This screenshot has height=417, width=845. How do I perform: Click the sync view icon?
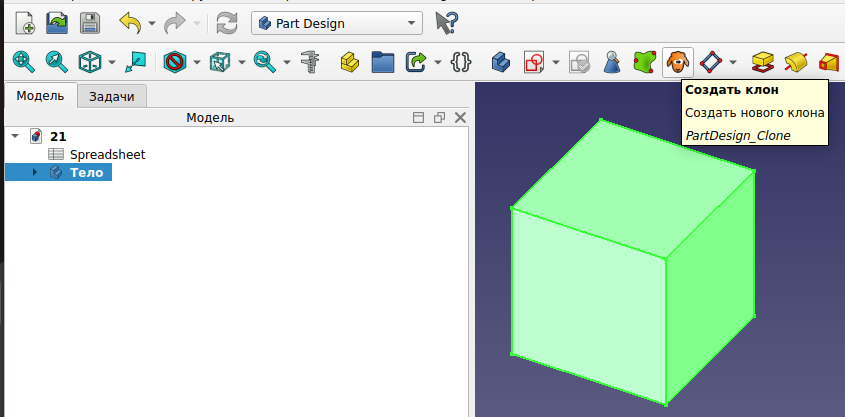(265, 62)
